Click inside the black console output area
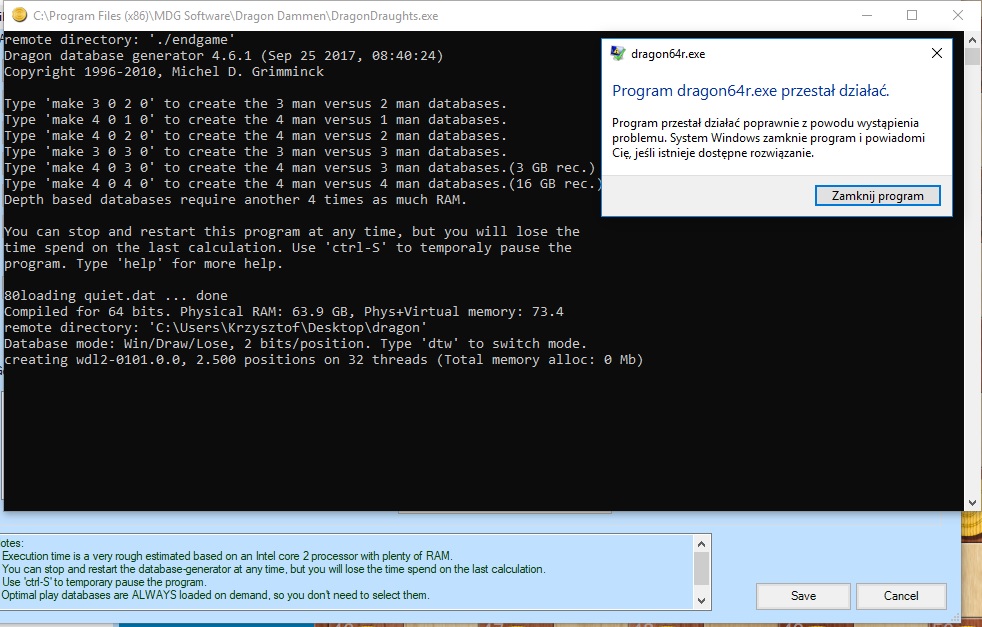This screenshot has width=982, height=627. tap(300, 430)
